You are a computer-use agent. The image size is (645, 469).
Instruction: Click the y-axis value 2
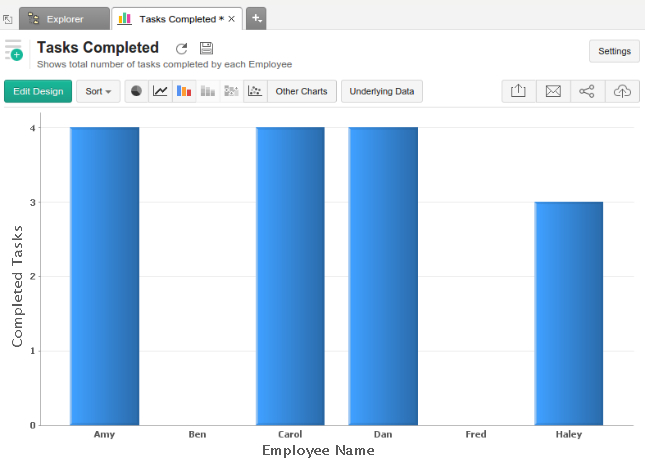(x=32, y=276)
